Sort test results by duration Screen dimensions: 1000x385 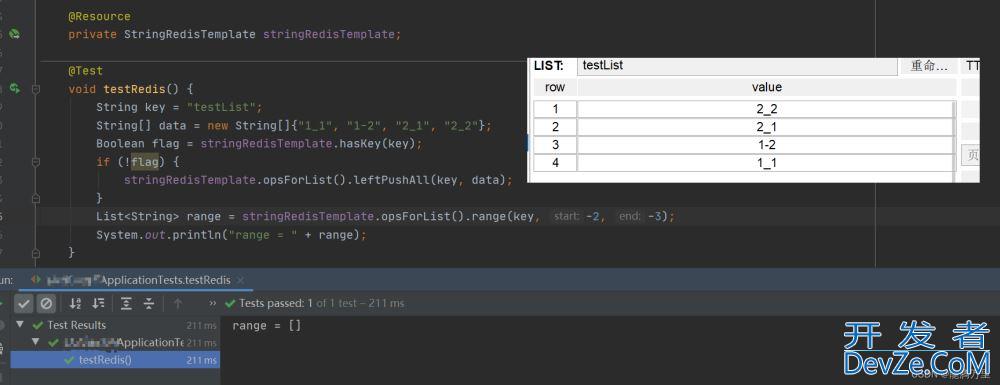98,303
